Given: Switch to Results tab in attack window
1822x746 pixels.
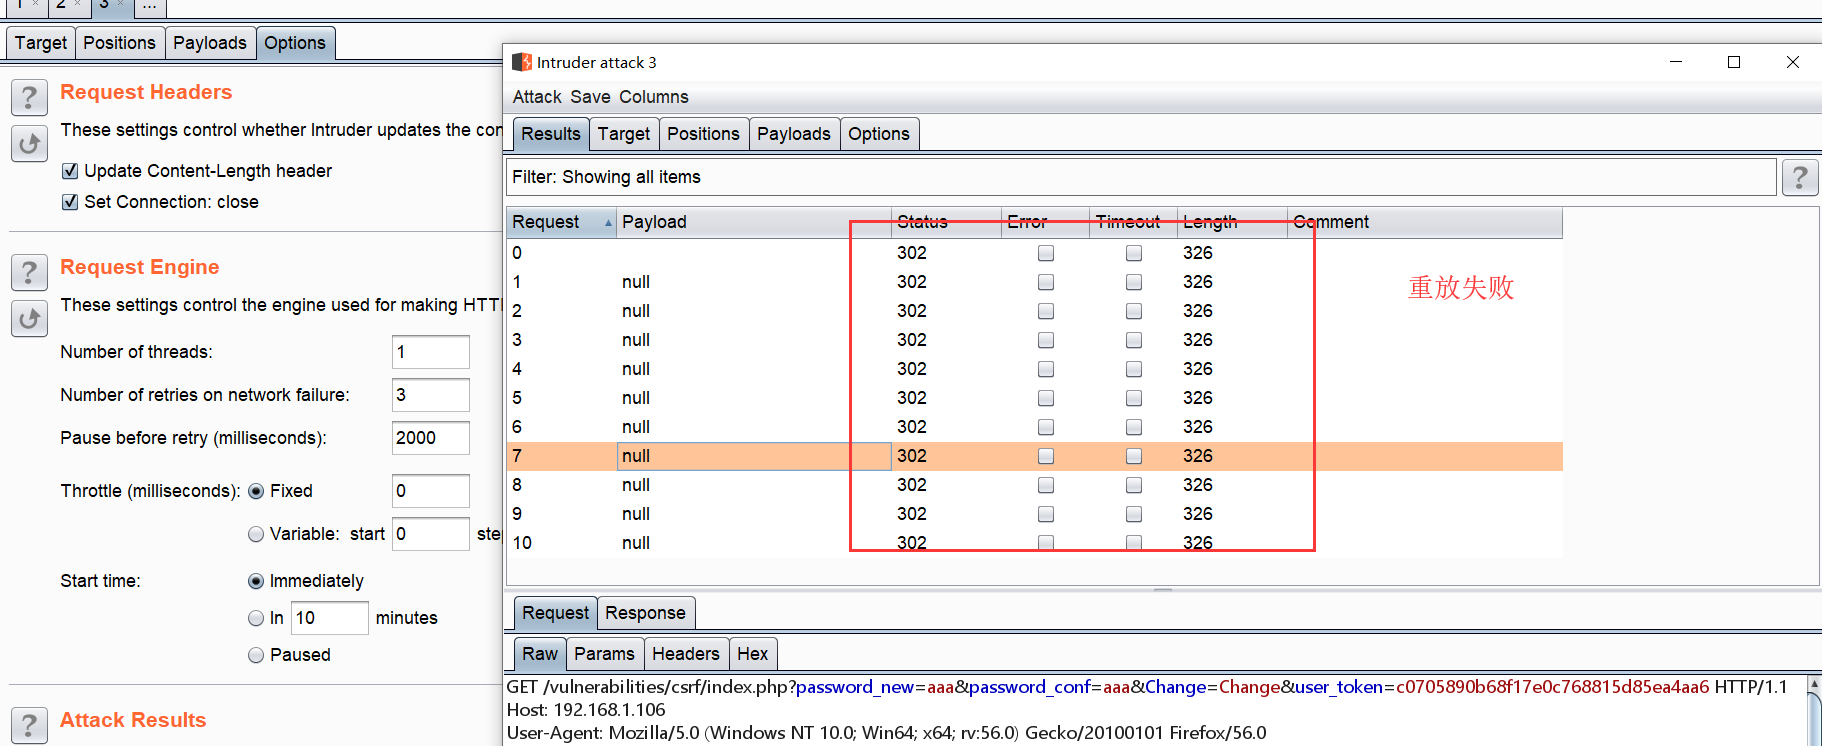Looking at the screenshot, I should click(550, 134).
